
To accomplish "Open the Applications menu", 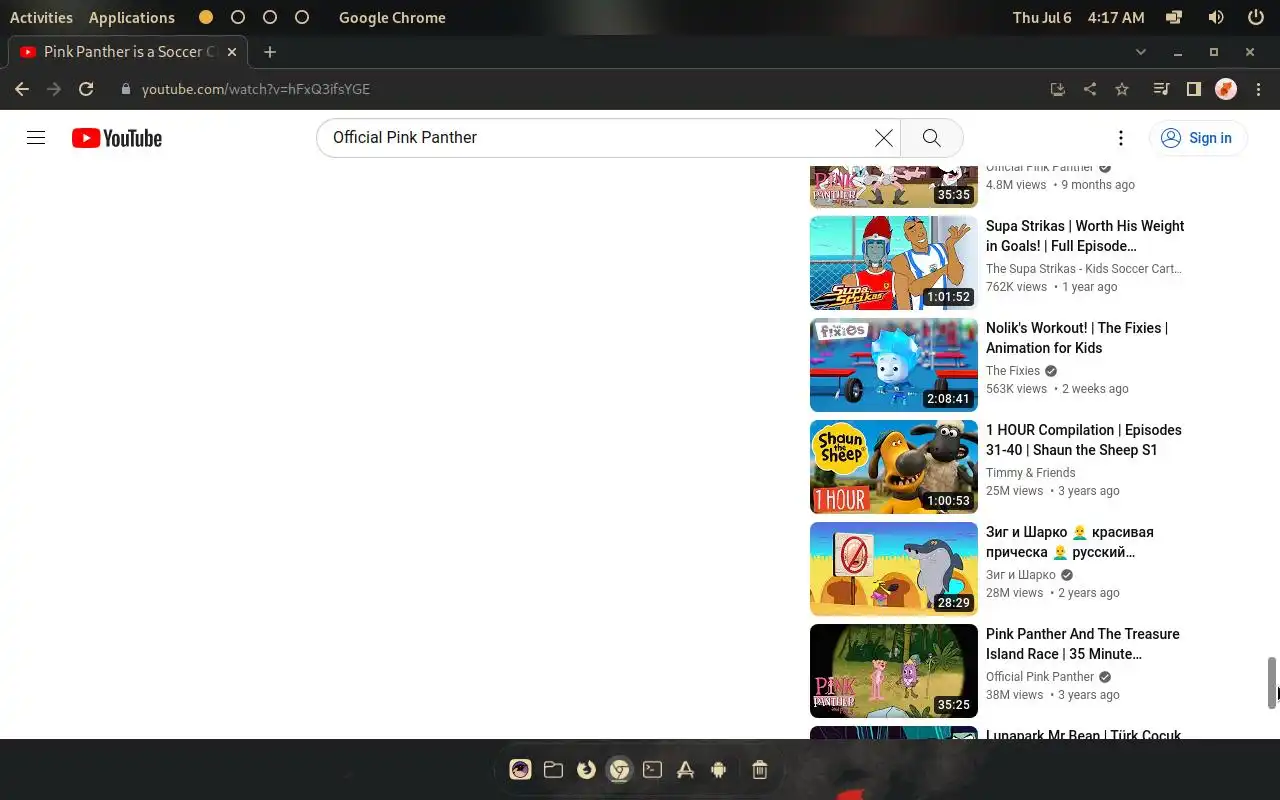I will click(x=131, y=17).
